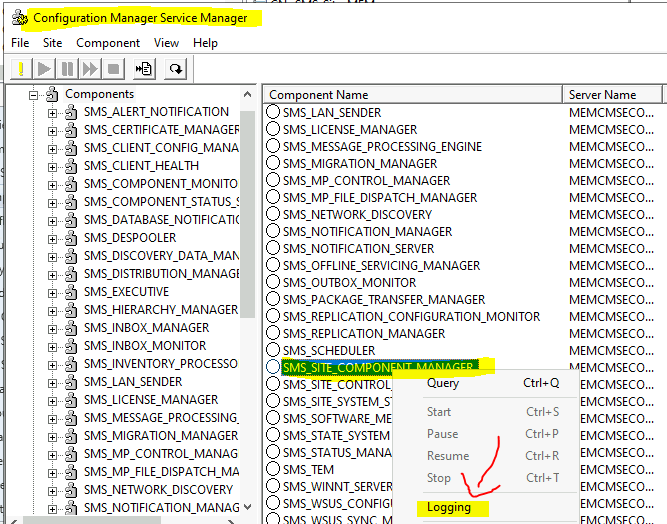Click the icon beside SMS_DESPOOLER in the tree

coord(71,238)
